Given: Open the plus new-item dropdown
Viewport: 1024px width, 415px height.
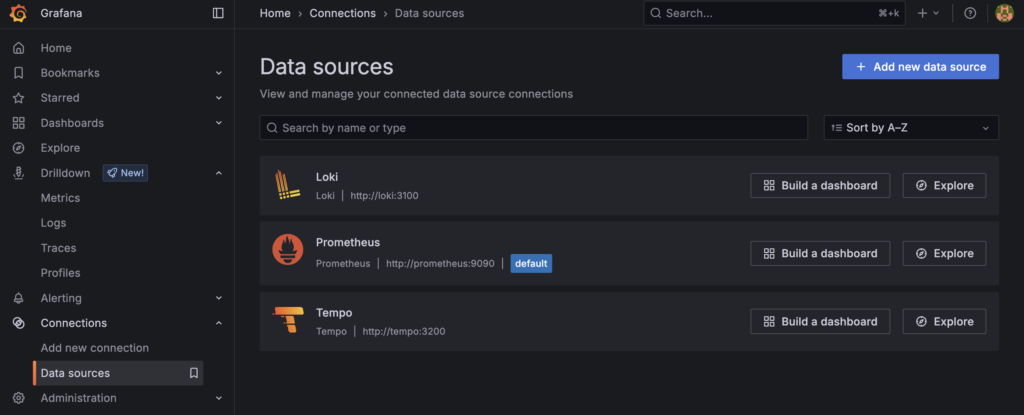Looking at the screenshot, I should 928,13.
